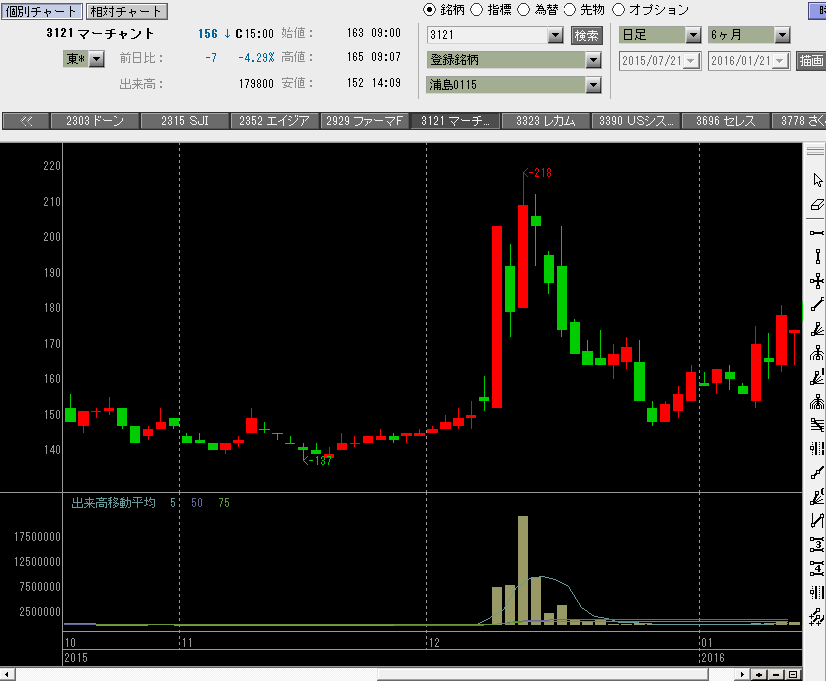Image resolution: width=826 pixels, height=681 pixels.
Task: Select the vertical dashed bars tool under the channel tool
Action: click(817, 449)
